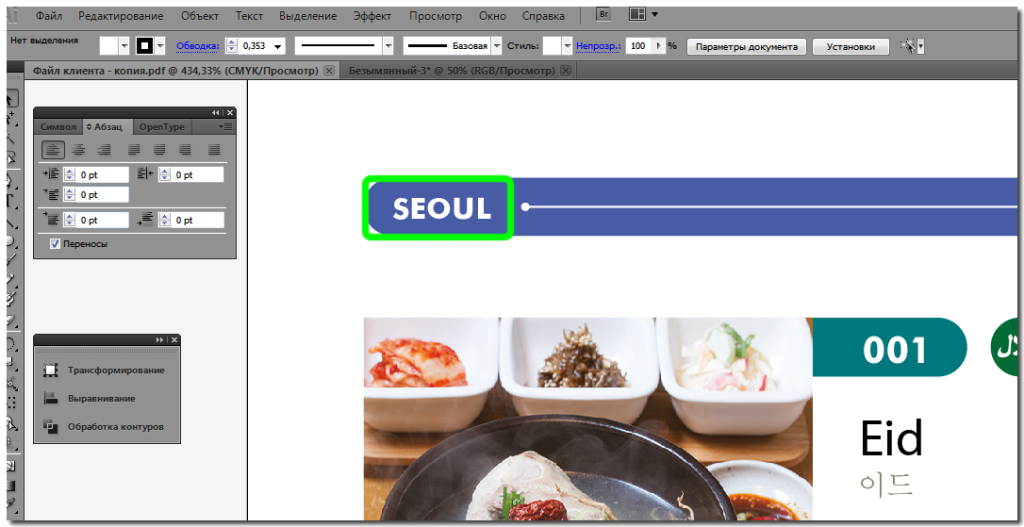Image resolution: width=1024 pixels, height=527 pixels.
Task: Select align left paragraph icon
Action: click(x=54, y=150)
